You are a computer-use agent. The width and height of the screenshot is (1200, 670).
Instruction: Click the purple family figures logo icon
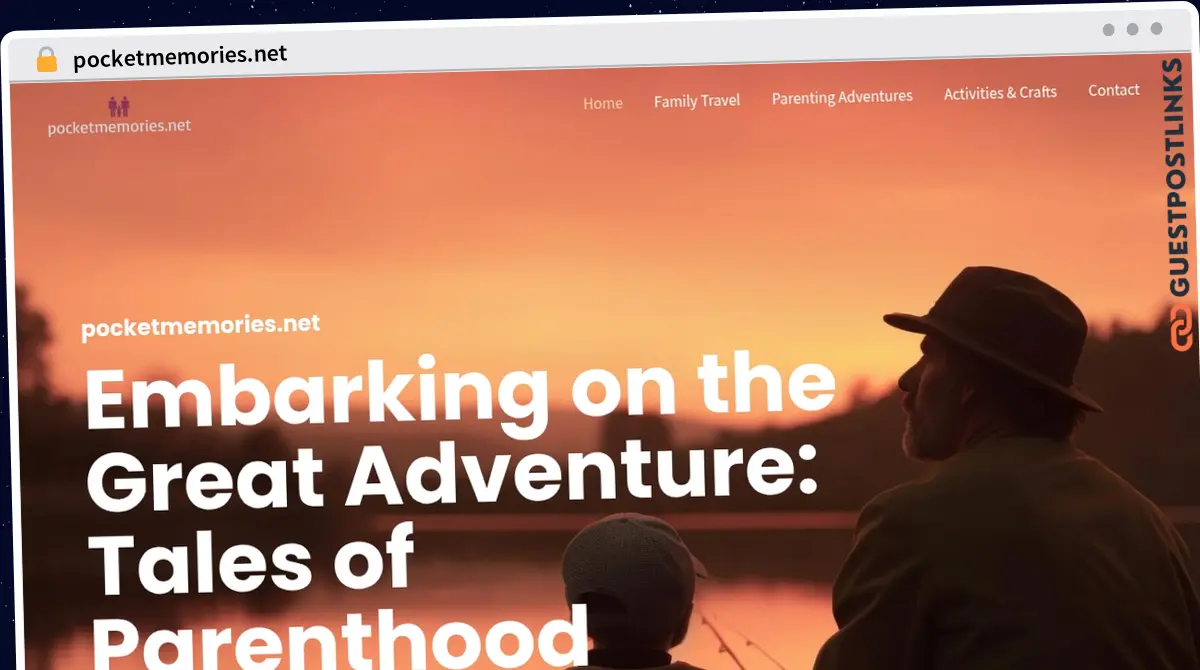point(119,106)
